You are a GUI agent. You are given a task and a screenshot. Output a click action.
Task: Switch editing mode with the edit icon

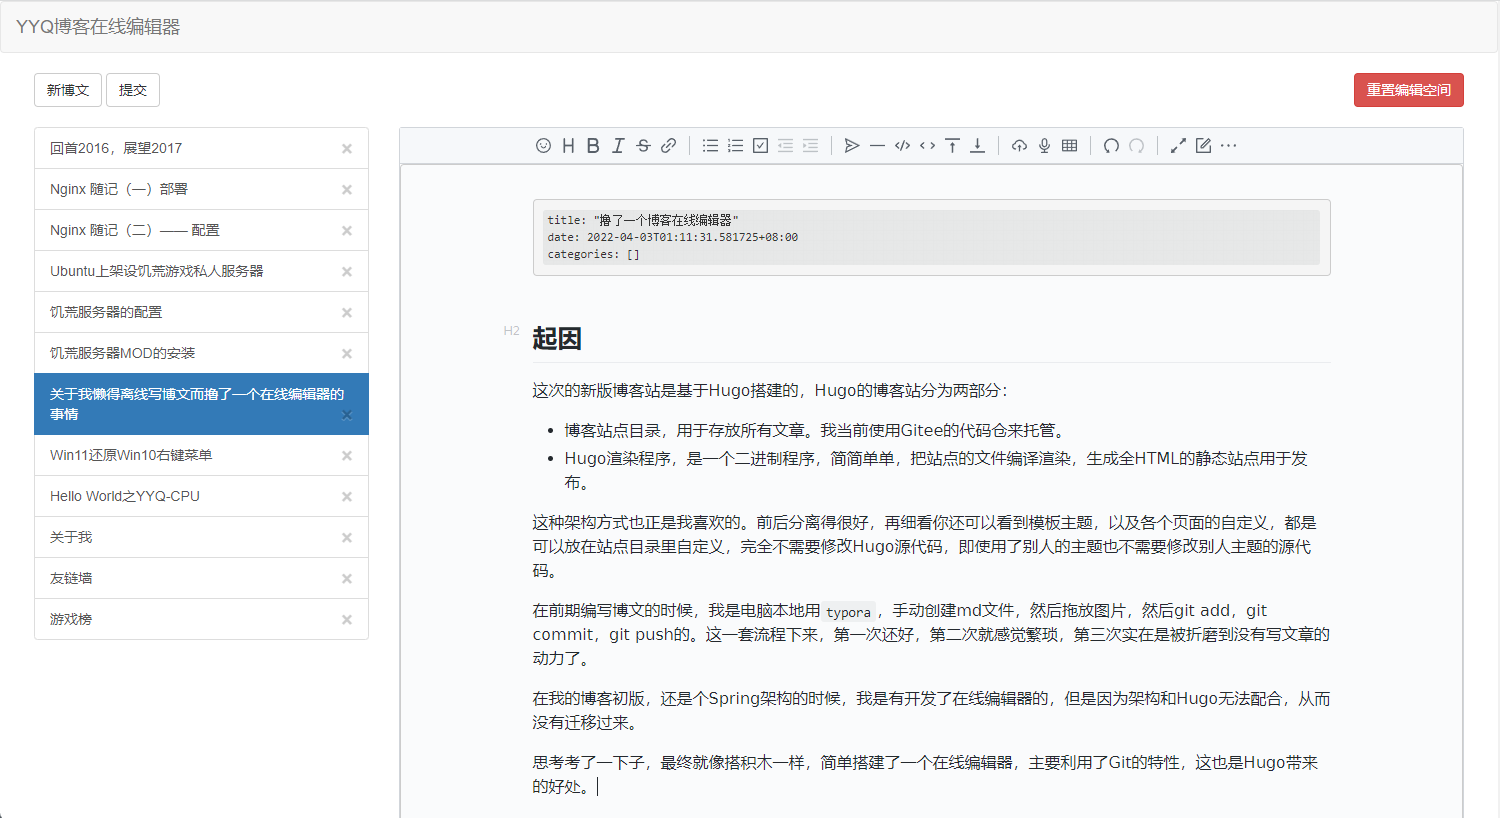(1203, 146)
